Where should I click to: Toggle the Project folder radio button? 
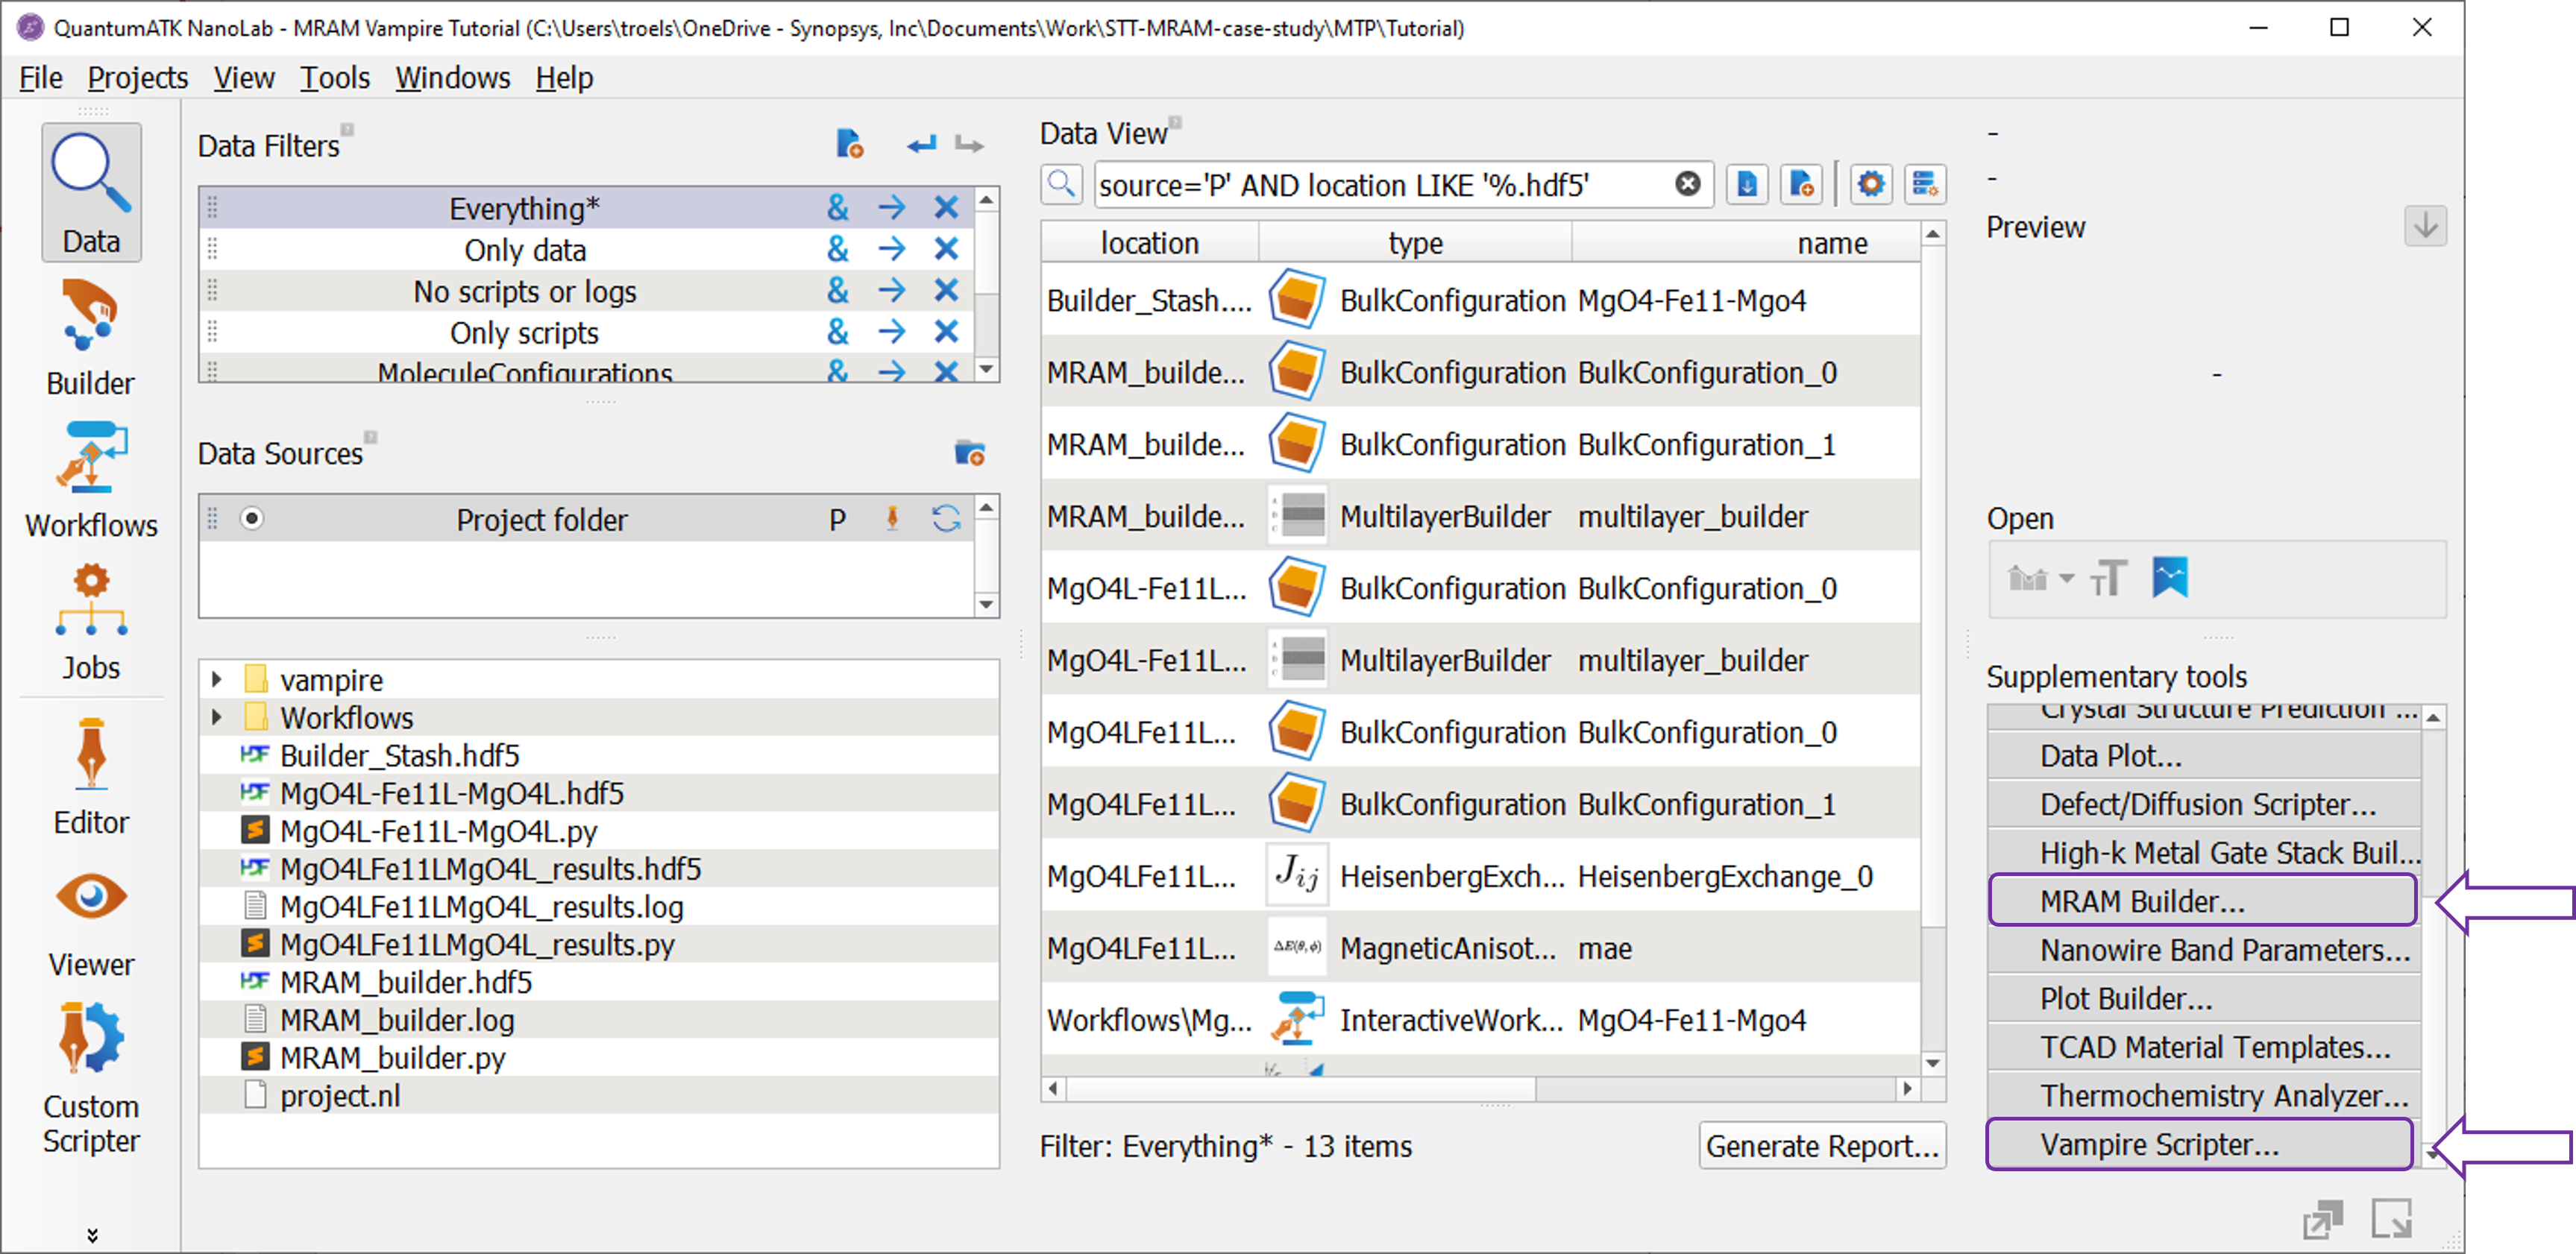[x=252, y=518]
